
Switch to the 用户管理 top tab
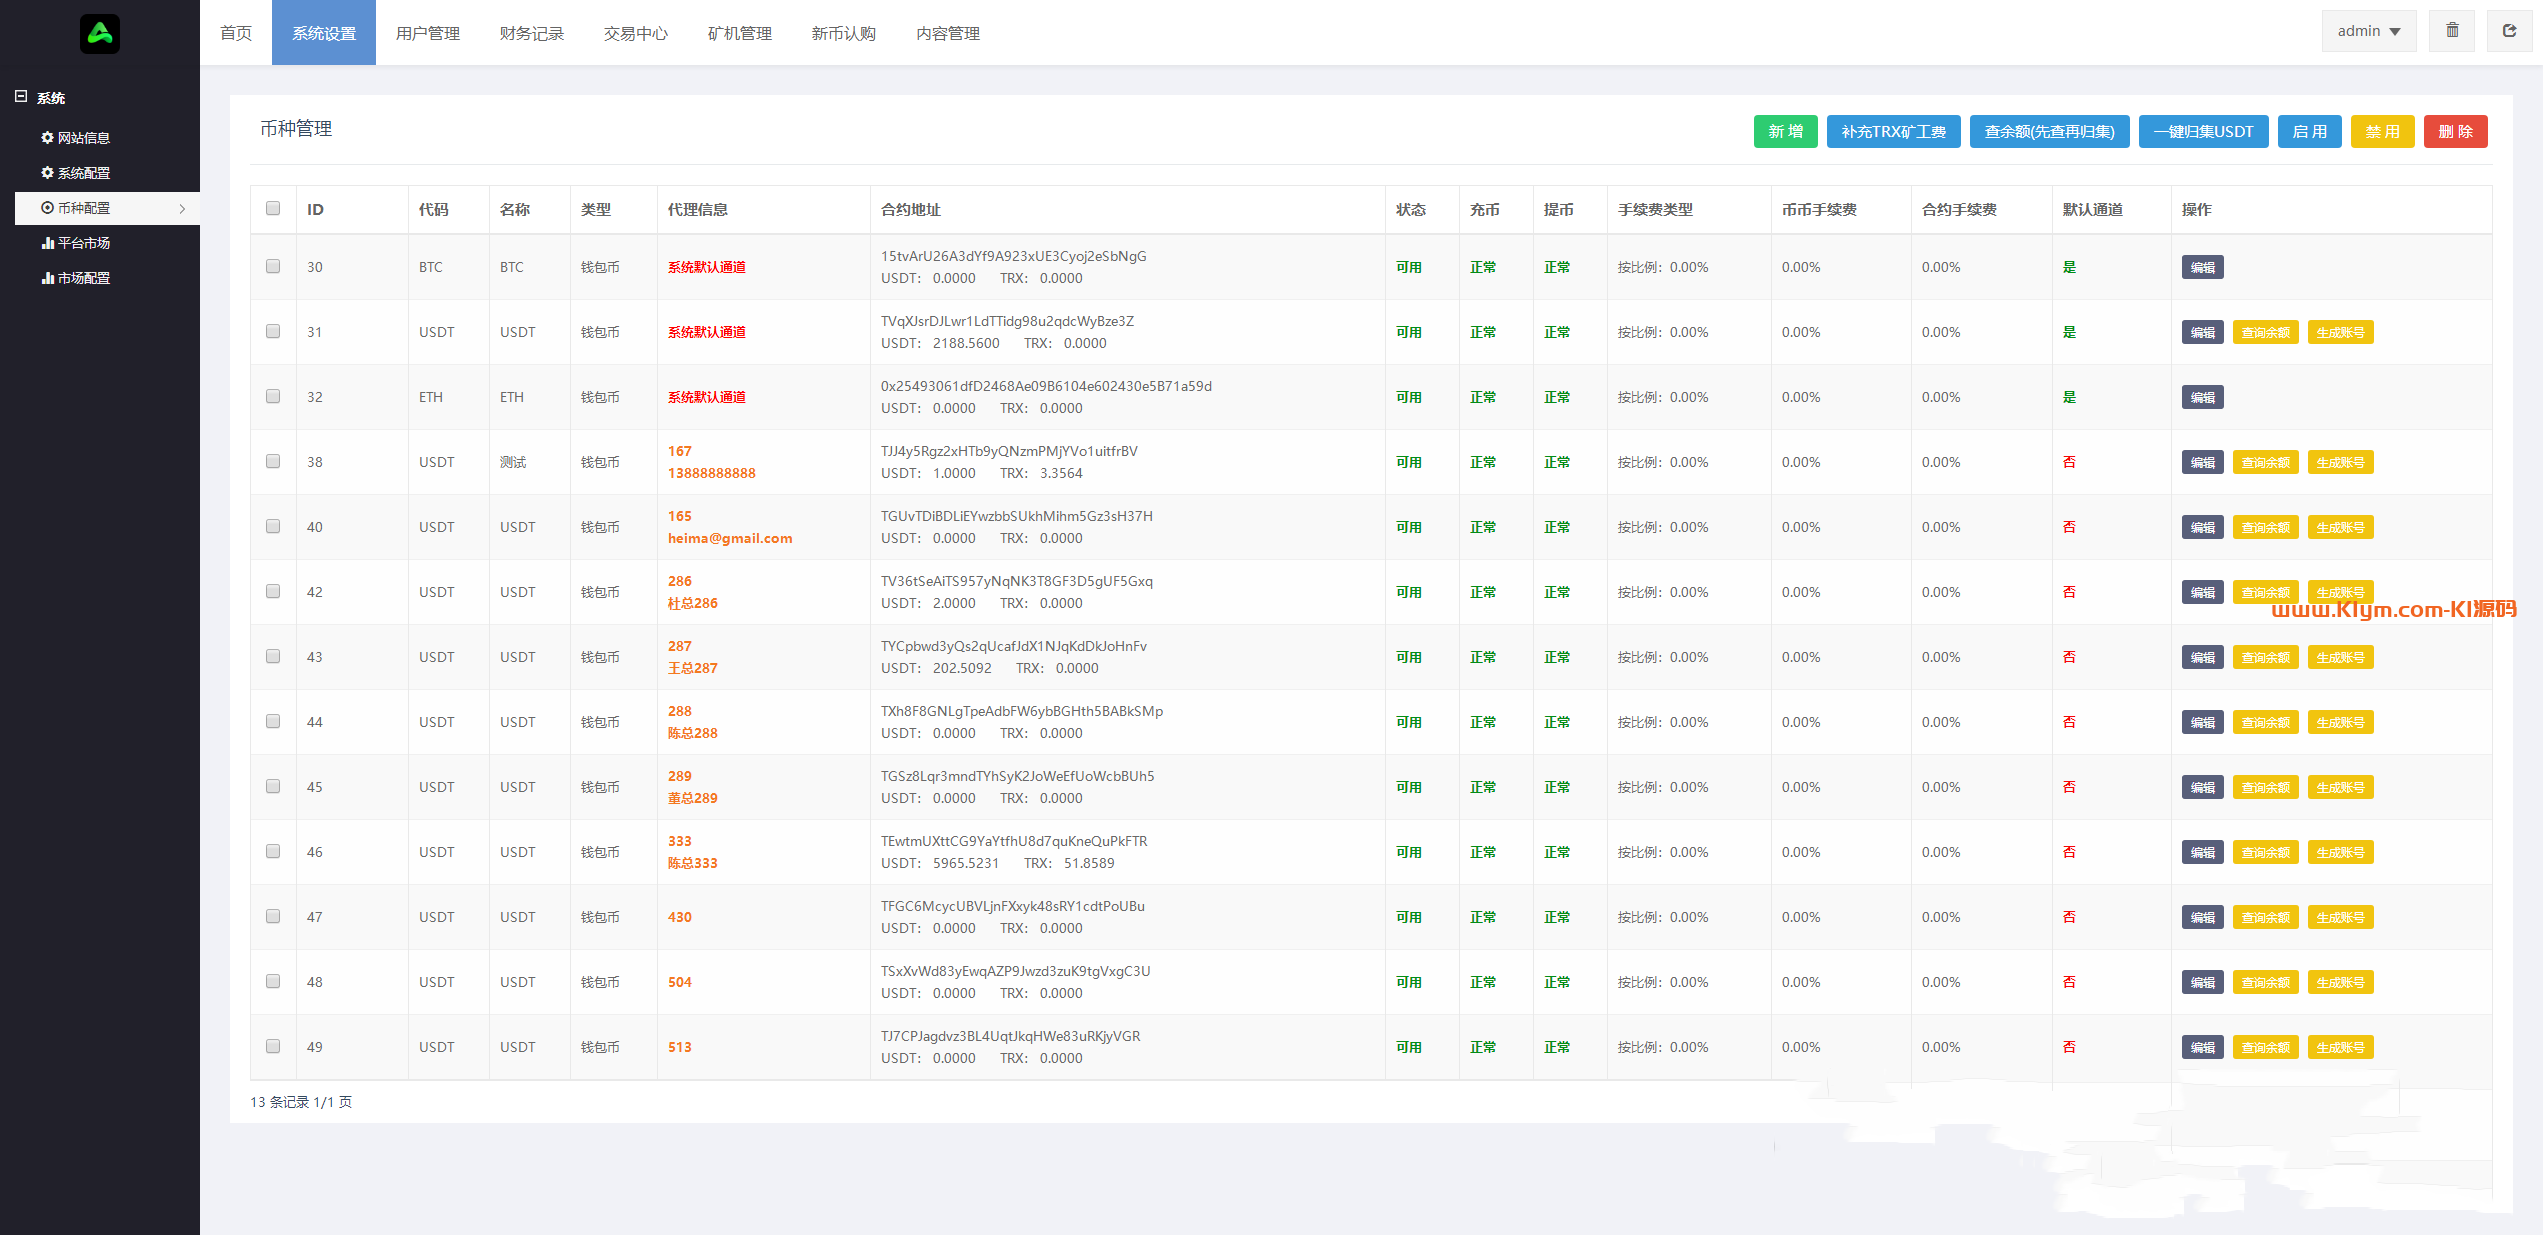pos(427,33)
